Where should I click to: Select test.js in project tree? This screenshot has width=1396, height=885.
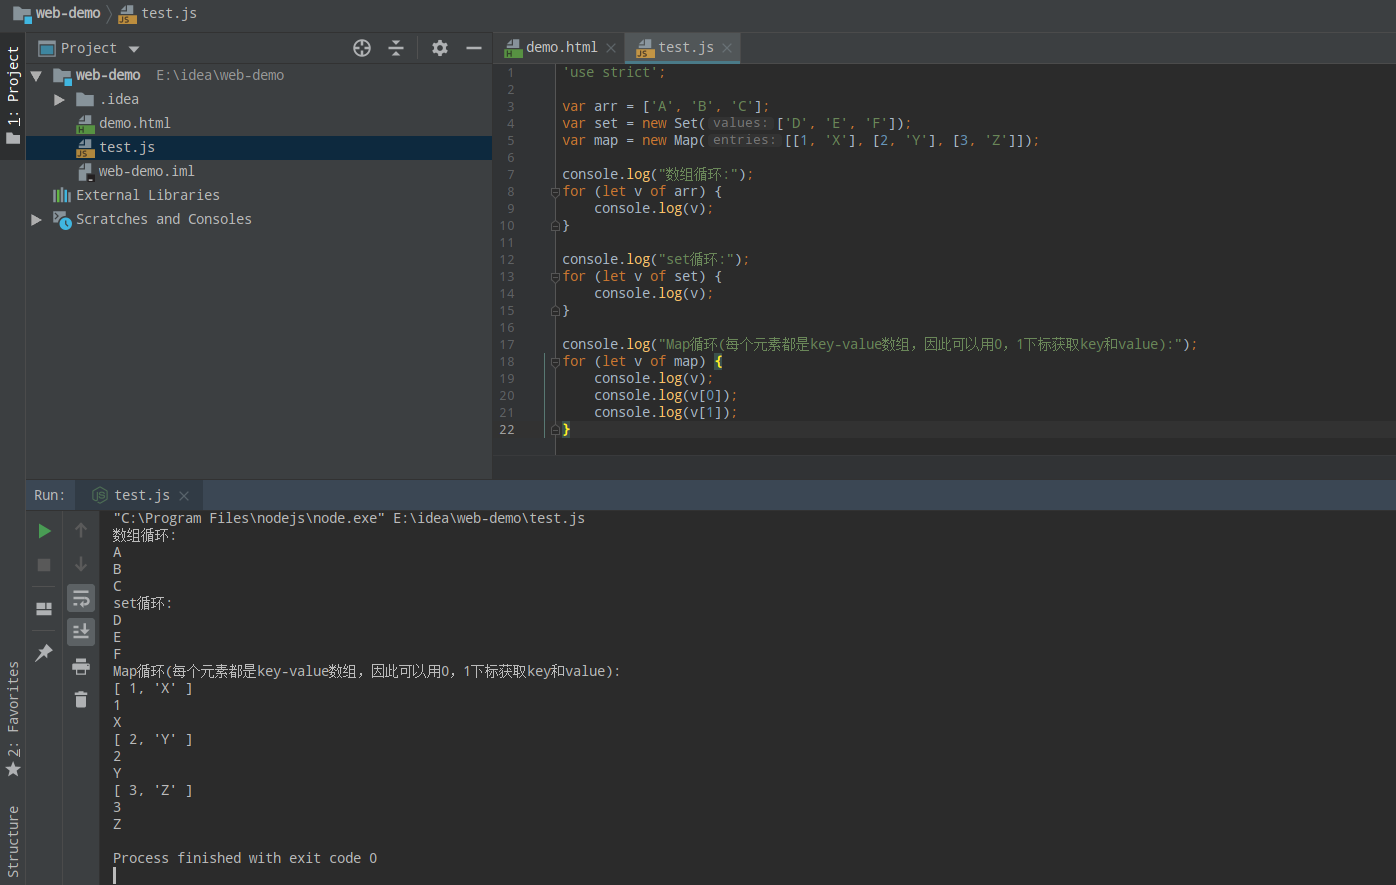126,147
